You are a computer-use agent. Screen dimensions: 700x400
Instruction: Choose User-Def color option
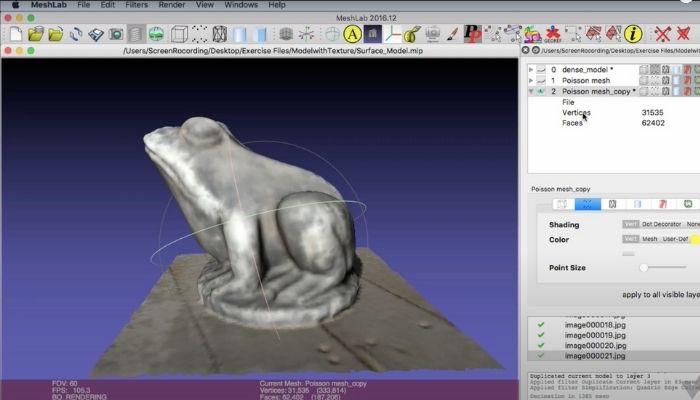[x=675, y=239]
